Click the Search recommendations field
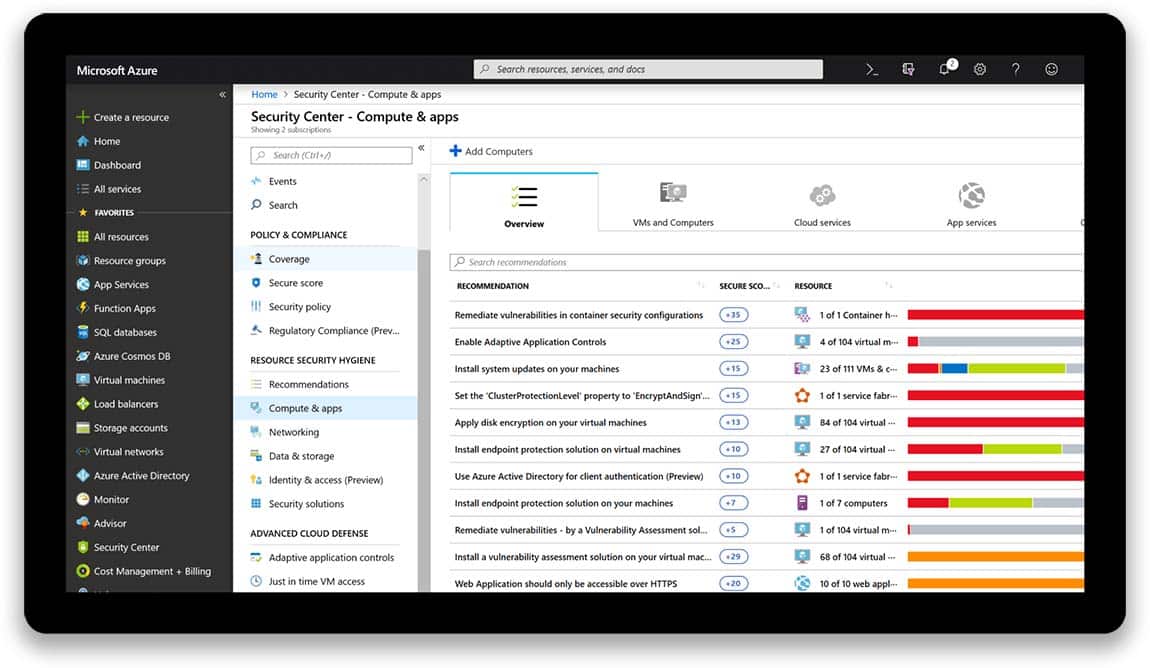 tap(600, 261)
